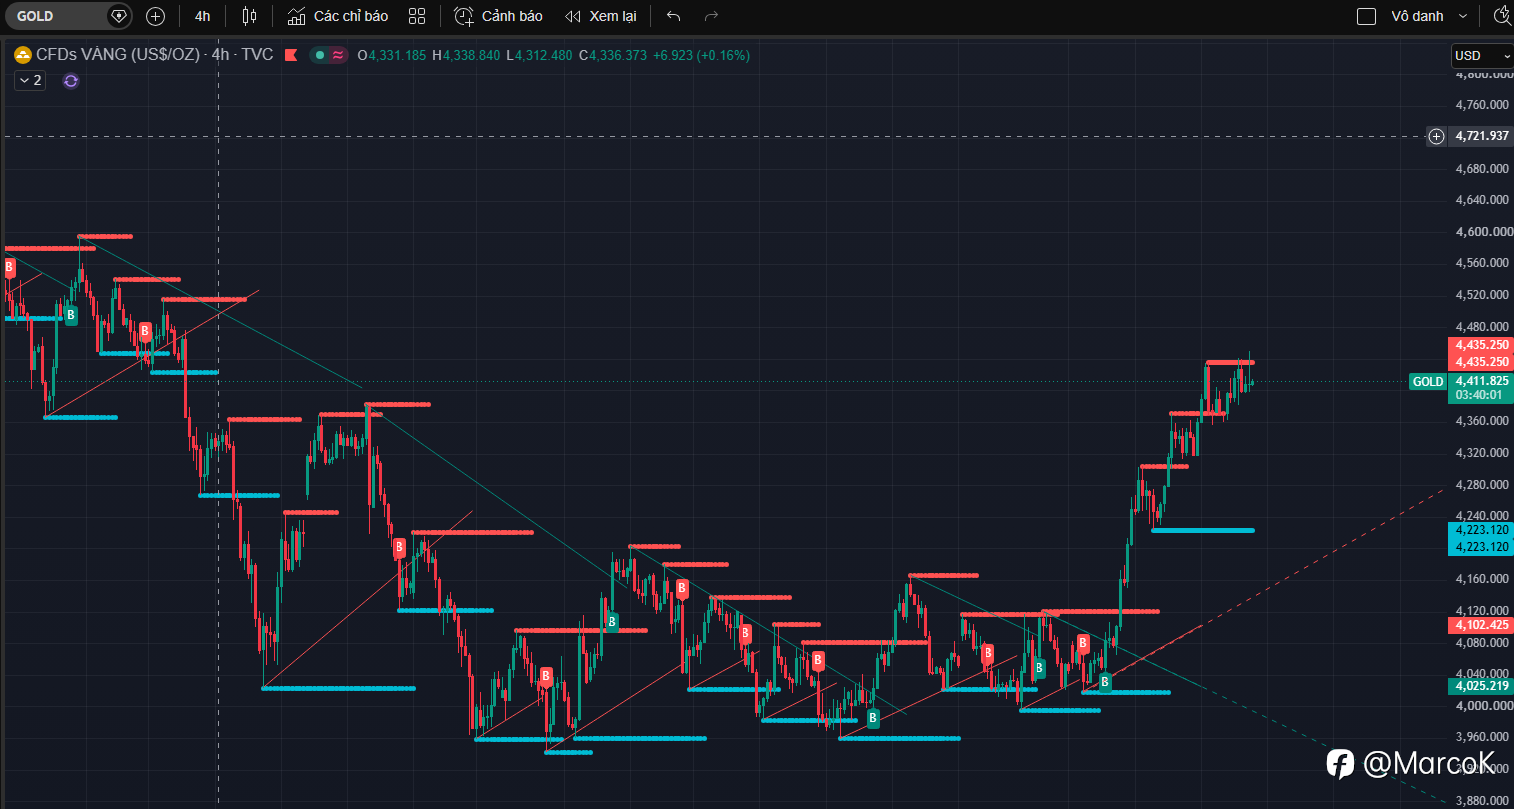This screenshot has width=1514, height=809.
Task: Click the 4,760.000 axis value
Action: click(1483, 105)
